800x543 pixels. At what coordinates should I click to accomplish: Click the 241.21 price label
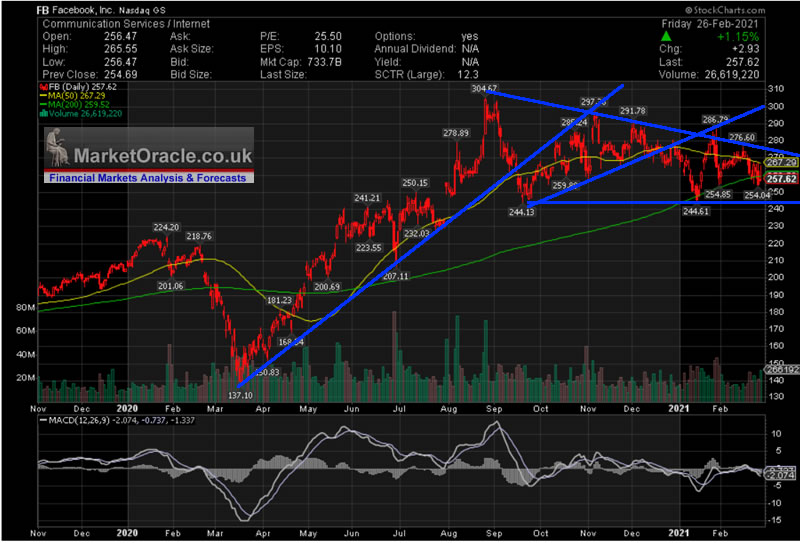click(367, 198)
